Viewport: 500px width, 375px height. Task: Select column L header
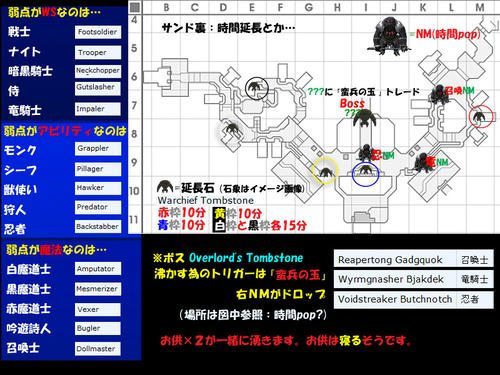point(451,7)
